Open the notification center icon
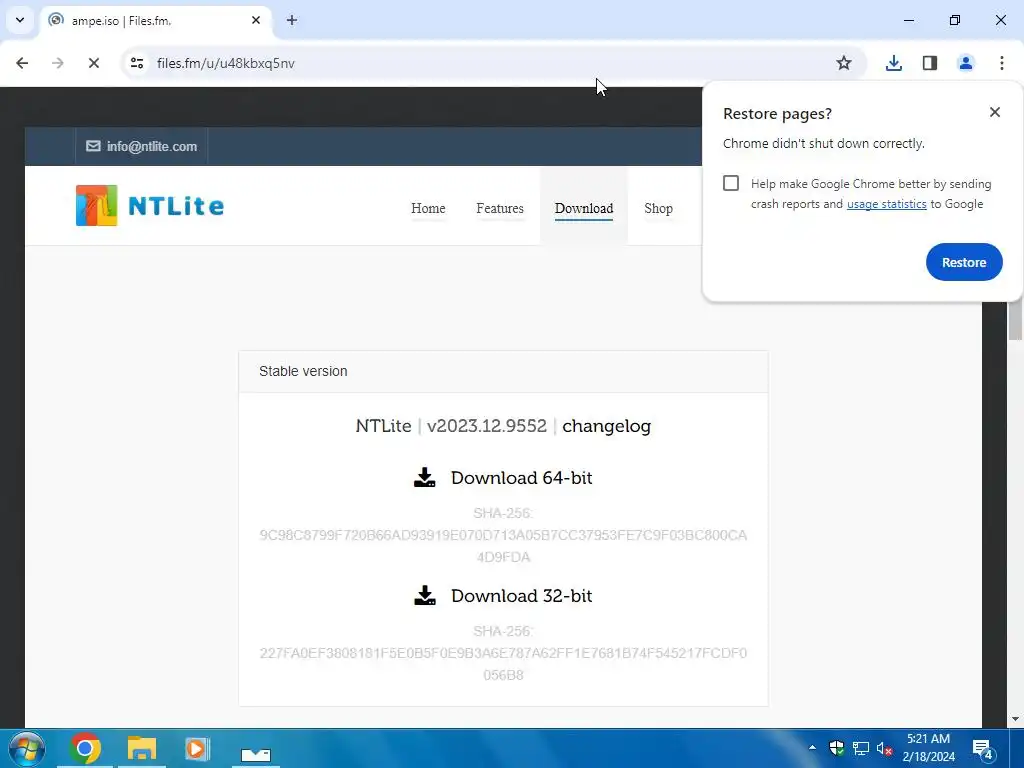The width and height of the screenshot is (1024, 768). pos(983,749)
